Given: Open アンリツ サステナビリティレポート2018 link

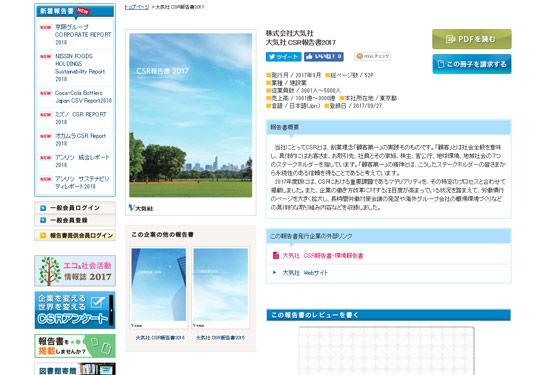Looking at the screenshot, I should coord(82,182).
